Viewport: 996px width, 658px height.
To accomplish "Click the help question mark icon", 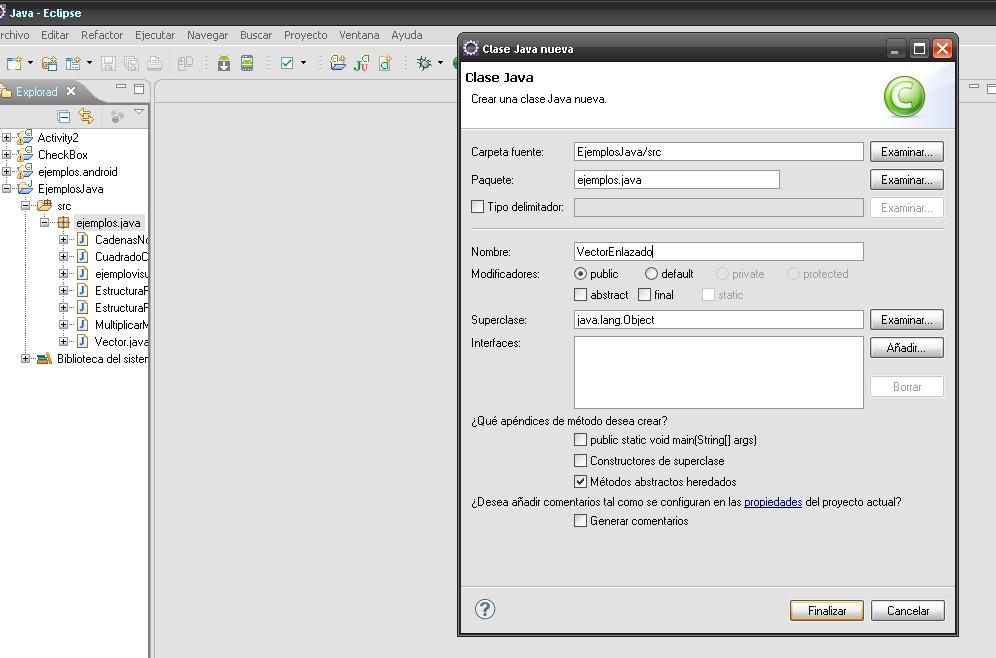I will point(485,609).
